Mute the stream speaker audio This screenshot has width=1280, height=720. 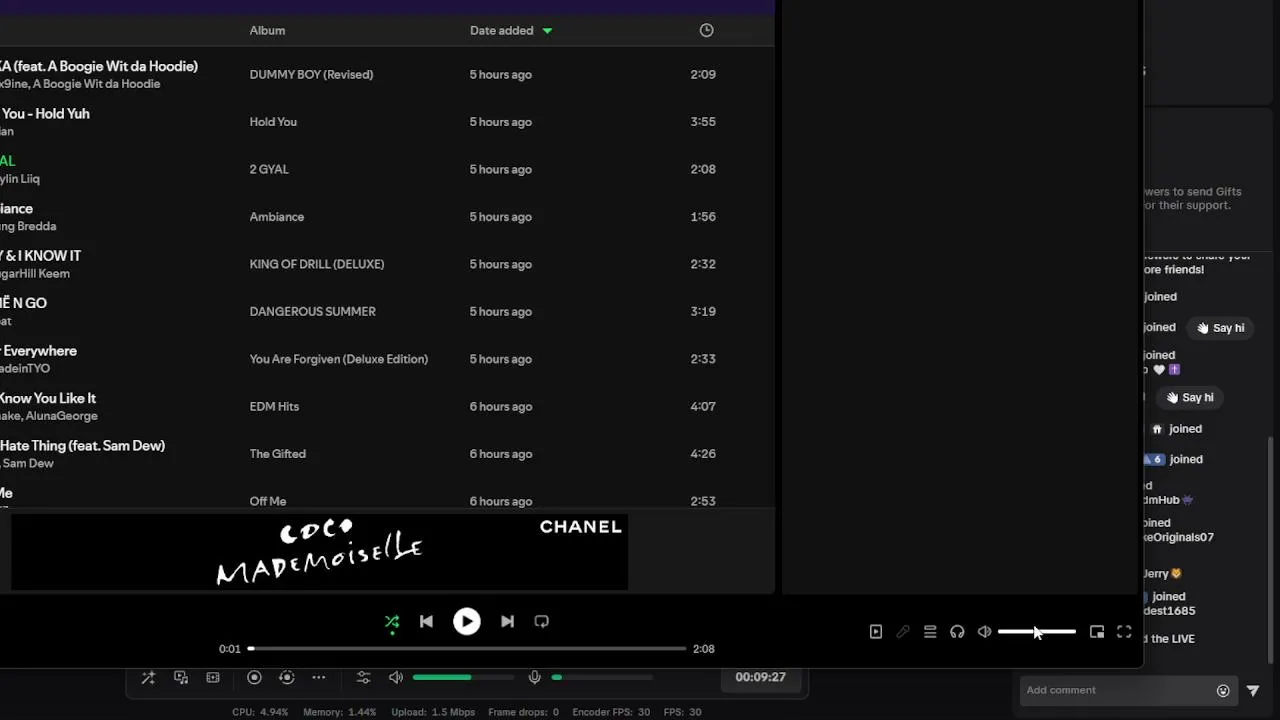[396, 677]
